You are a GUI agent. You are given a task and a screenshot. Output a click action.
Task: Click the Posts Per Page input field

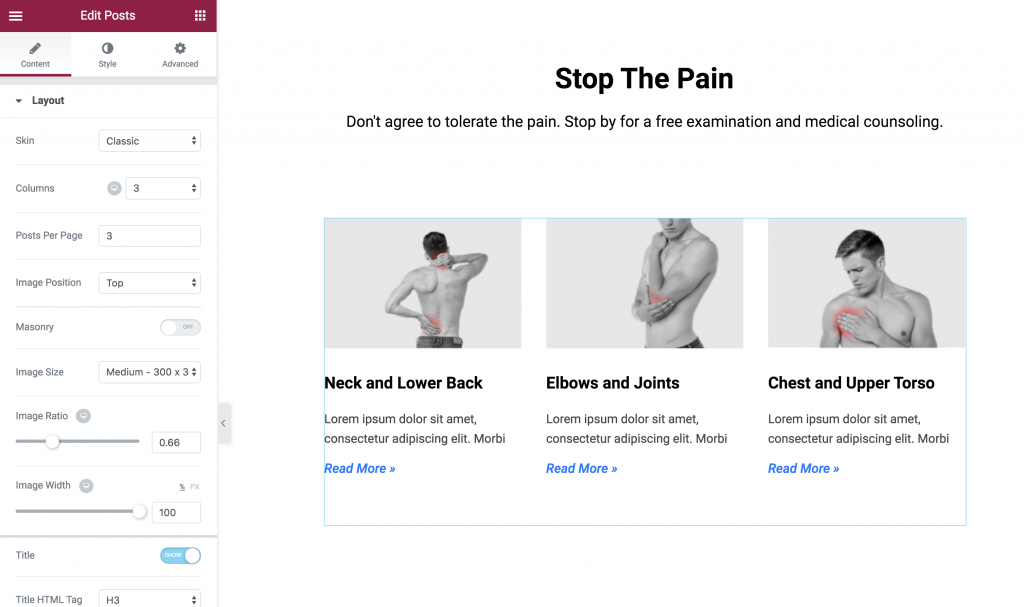(150, 236)
